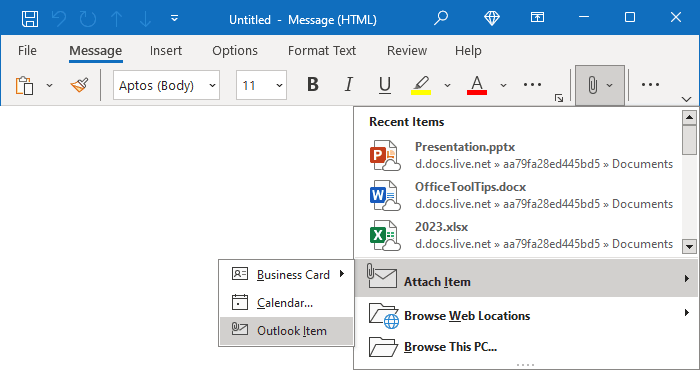Click the Search magnifier icon
The height and width of the screenshot is (370, 700).
441,18
